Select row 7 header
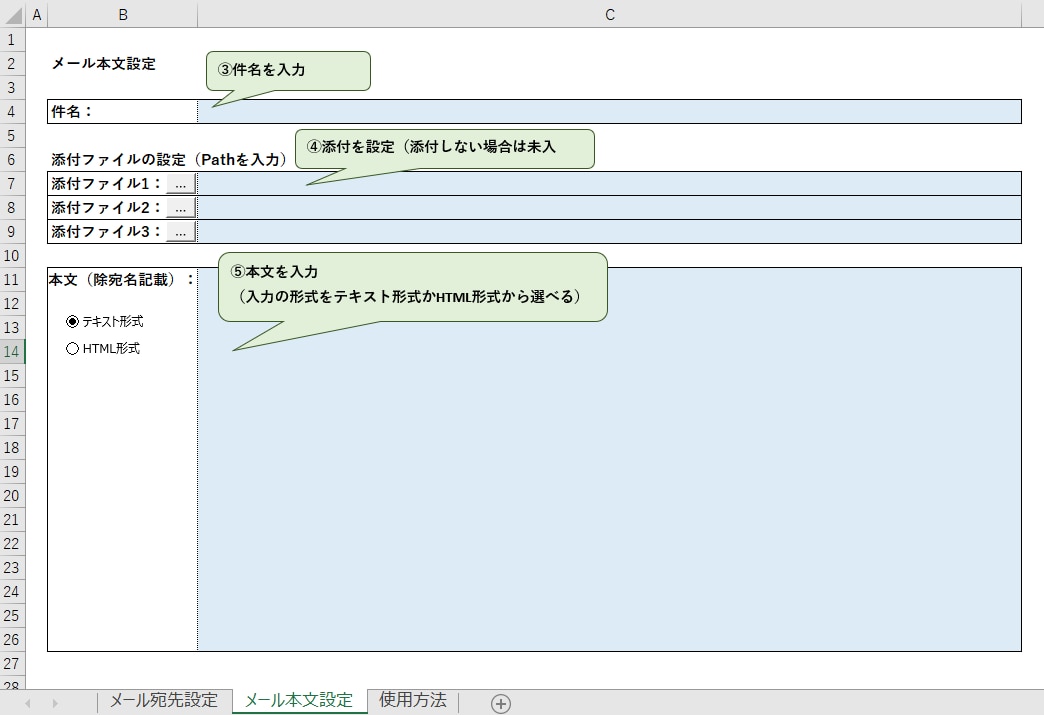 12,183
